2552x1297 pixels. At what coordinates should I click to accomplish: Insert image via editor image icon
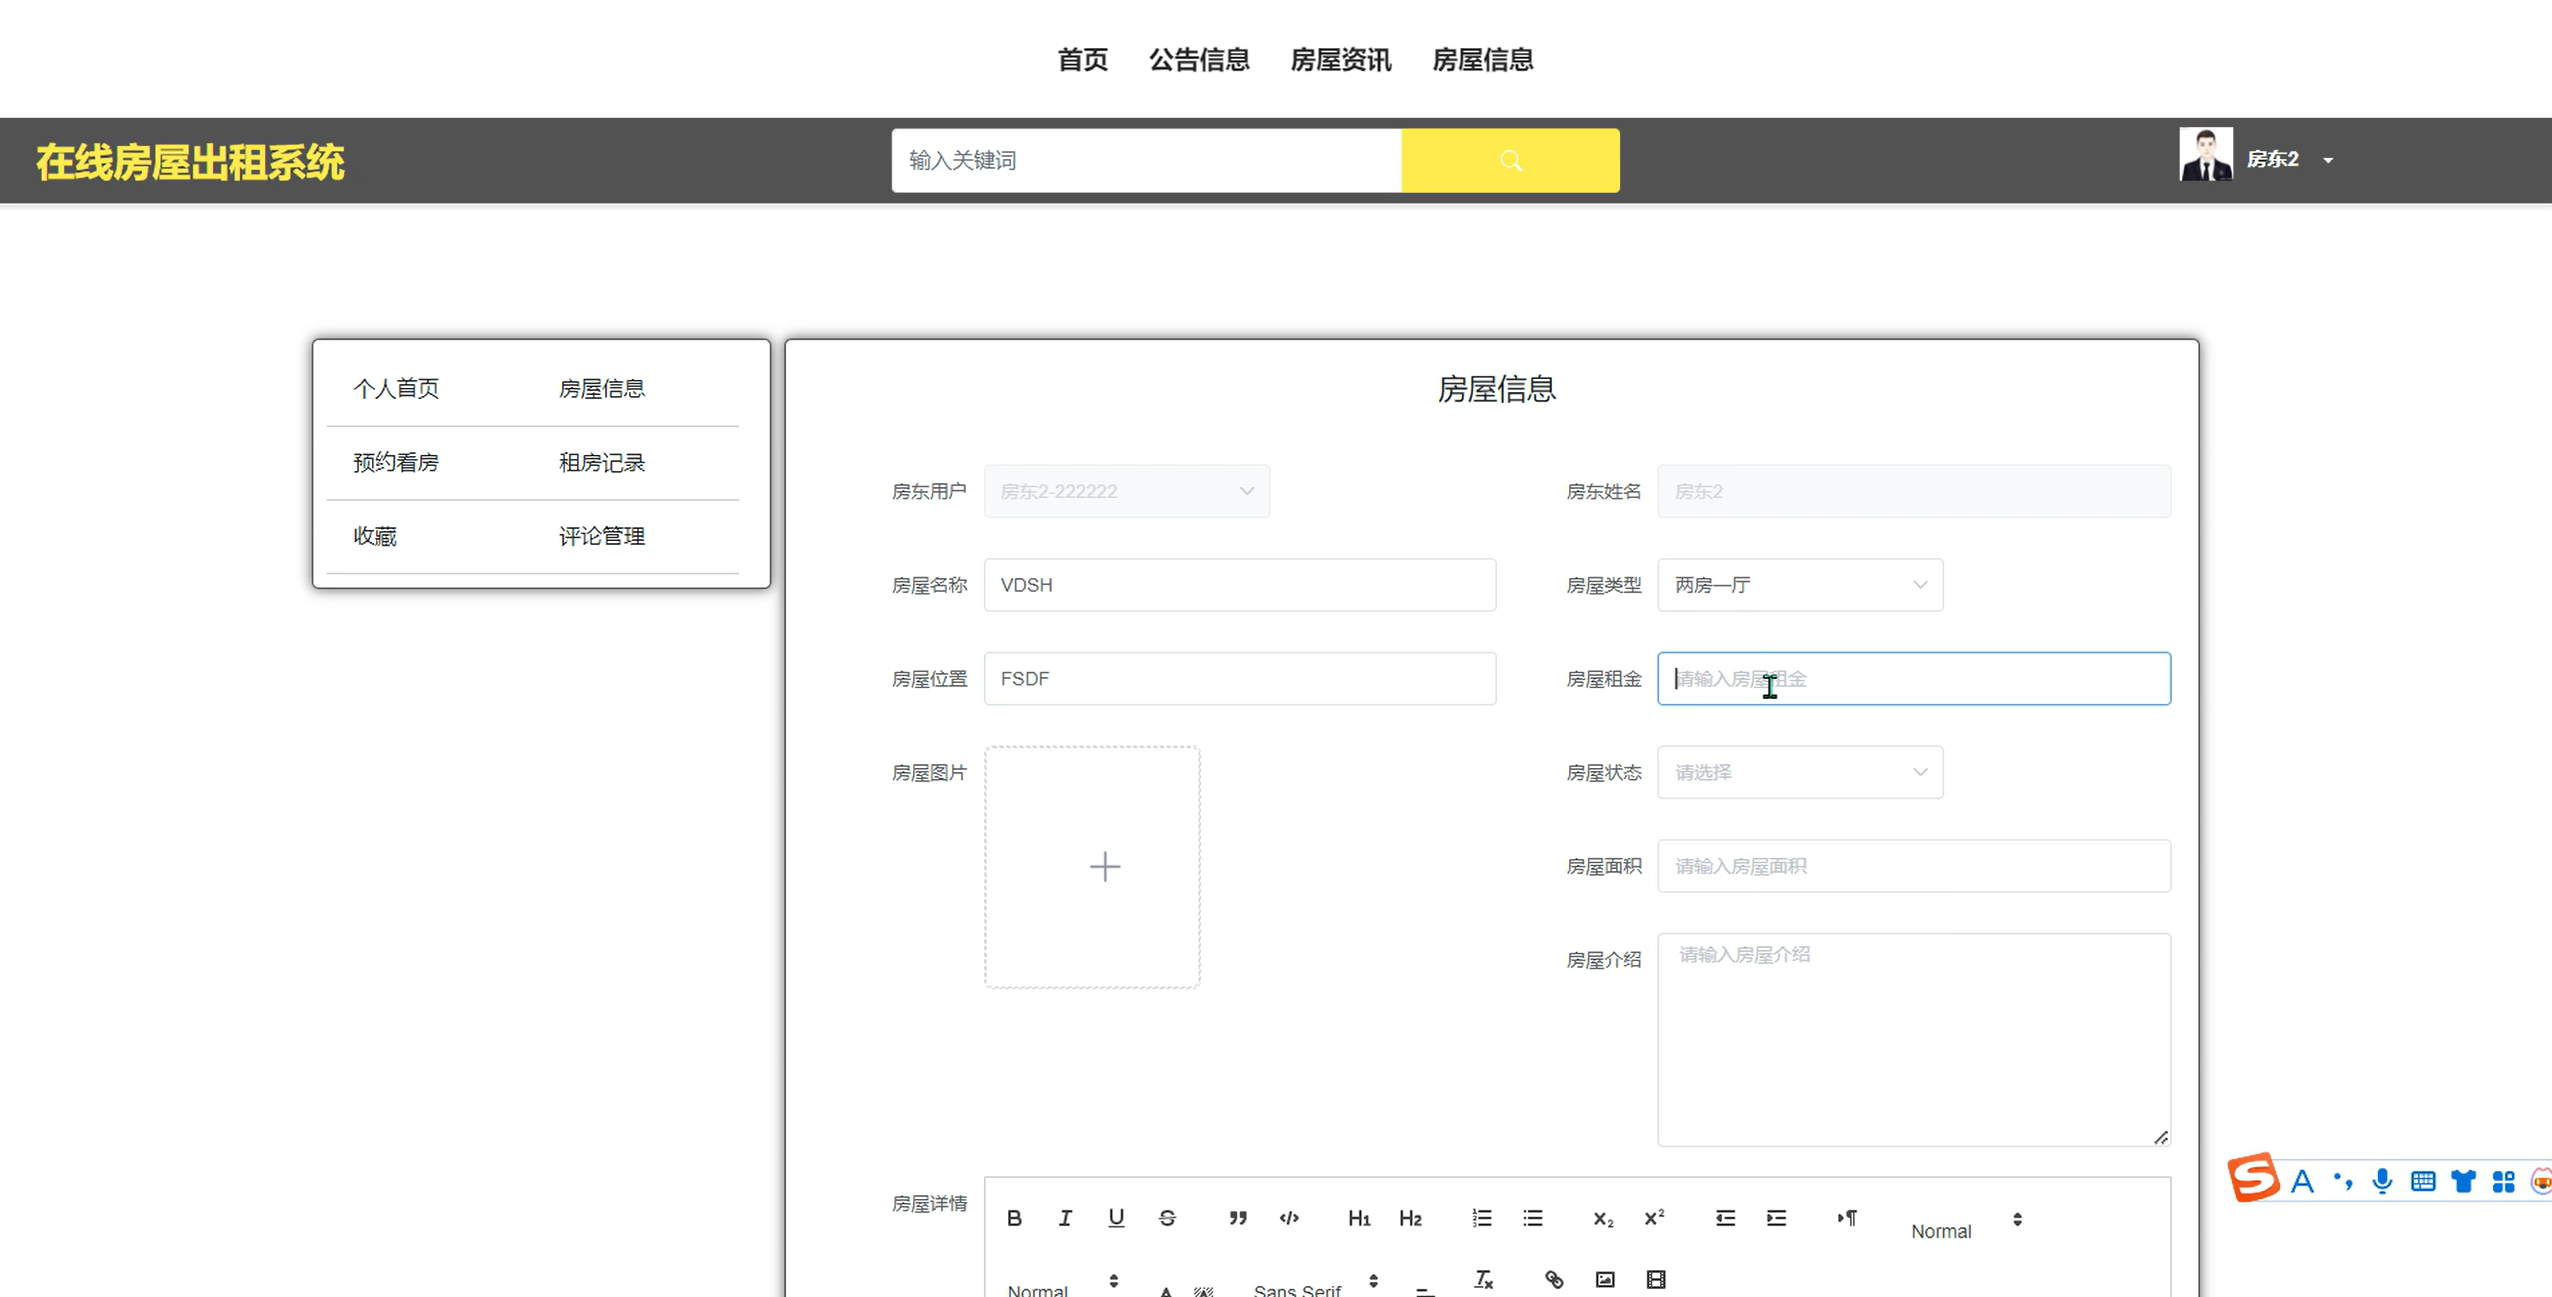(x=1605, y=1279)
